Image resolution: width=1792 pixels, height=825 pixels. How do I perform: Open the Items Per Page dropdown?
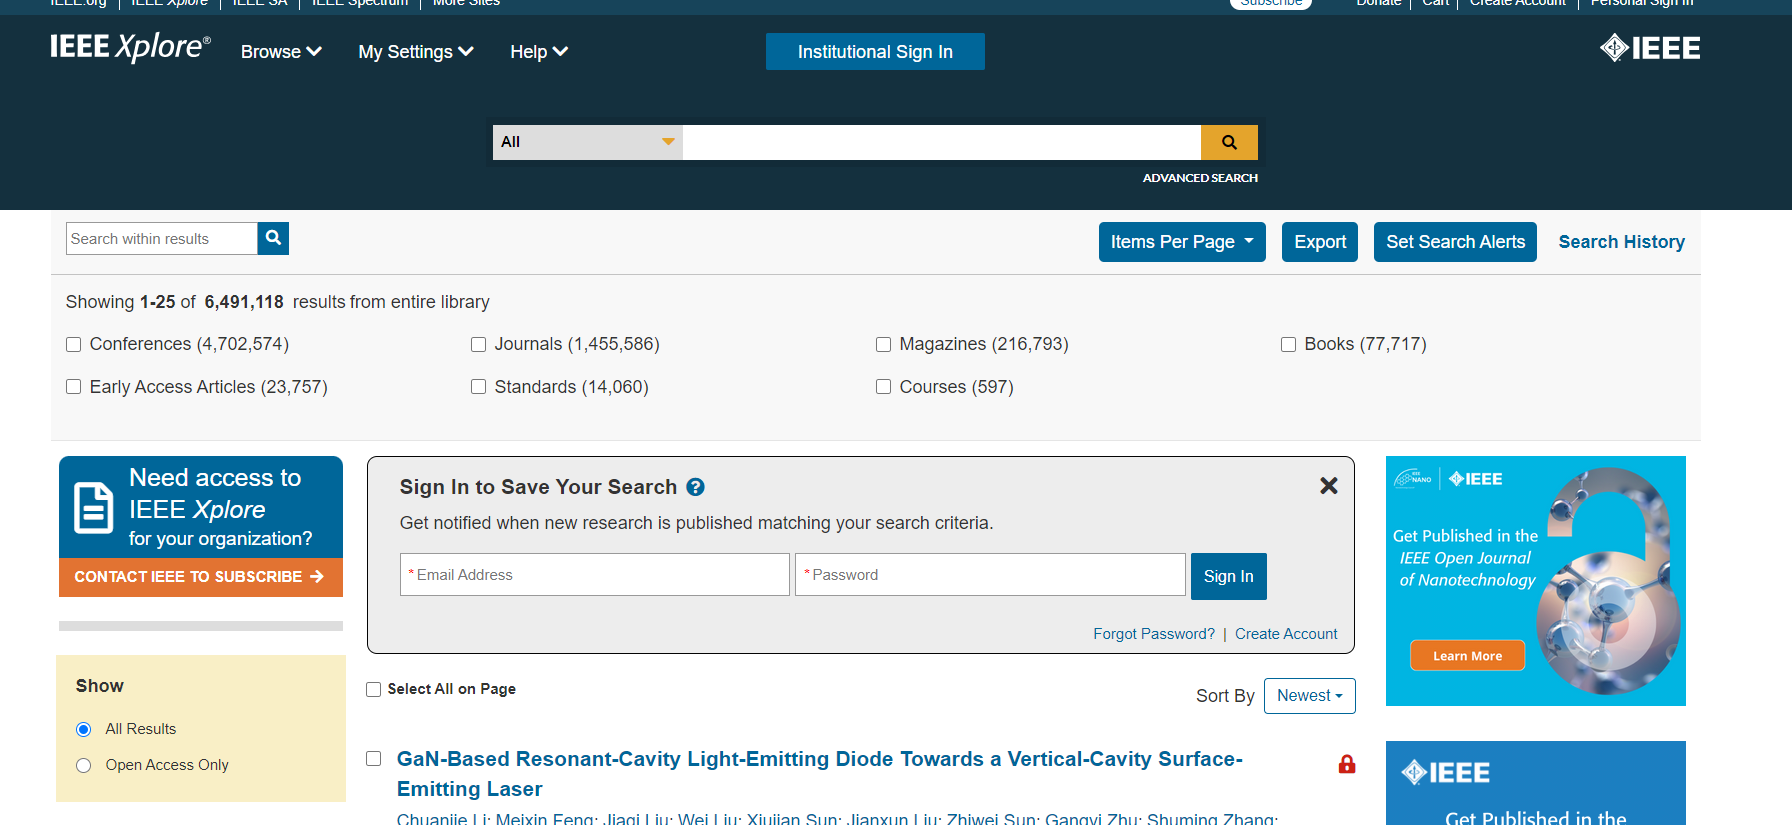point(1182,242)
